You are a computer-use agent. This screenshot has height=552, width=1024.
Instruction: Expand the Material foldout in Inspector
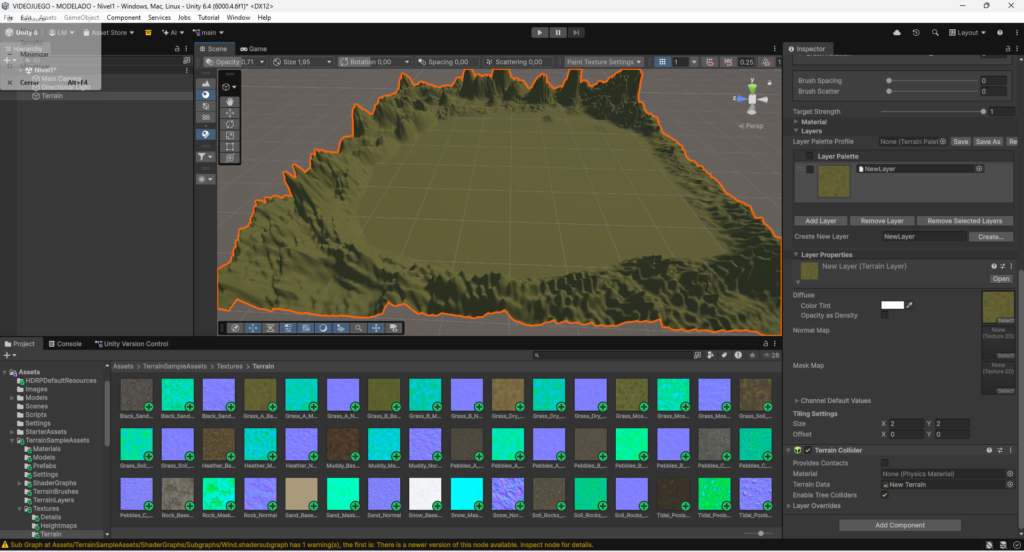(x=795, y=122)
